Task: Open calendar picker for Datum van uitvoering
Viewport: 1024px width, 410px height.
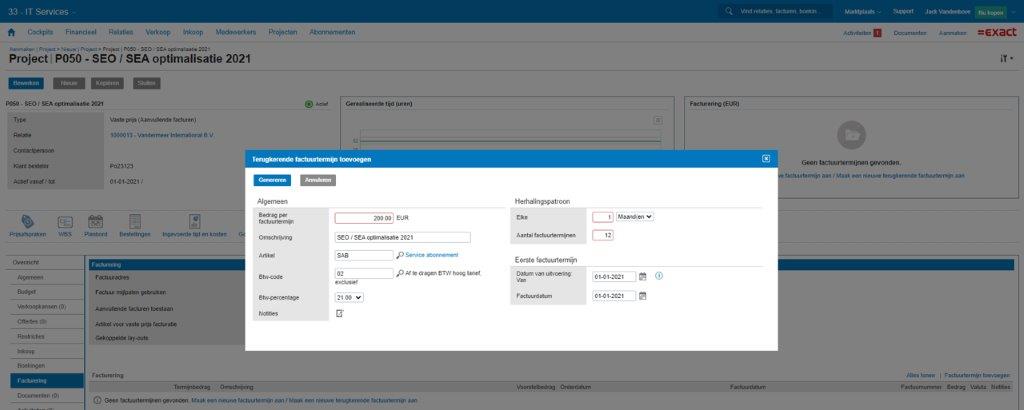Action: (x=643, y=277)
